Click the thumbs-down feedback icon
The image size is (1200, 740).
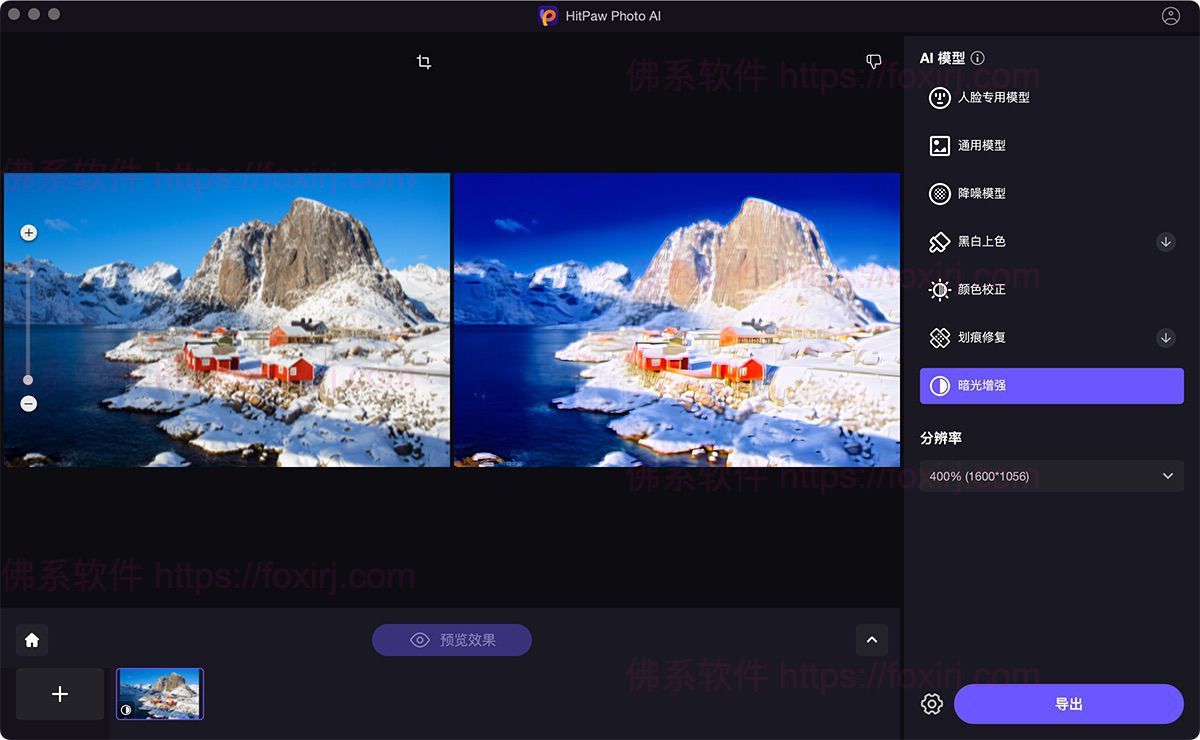click(x=874, y=62)
